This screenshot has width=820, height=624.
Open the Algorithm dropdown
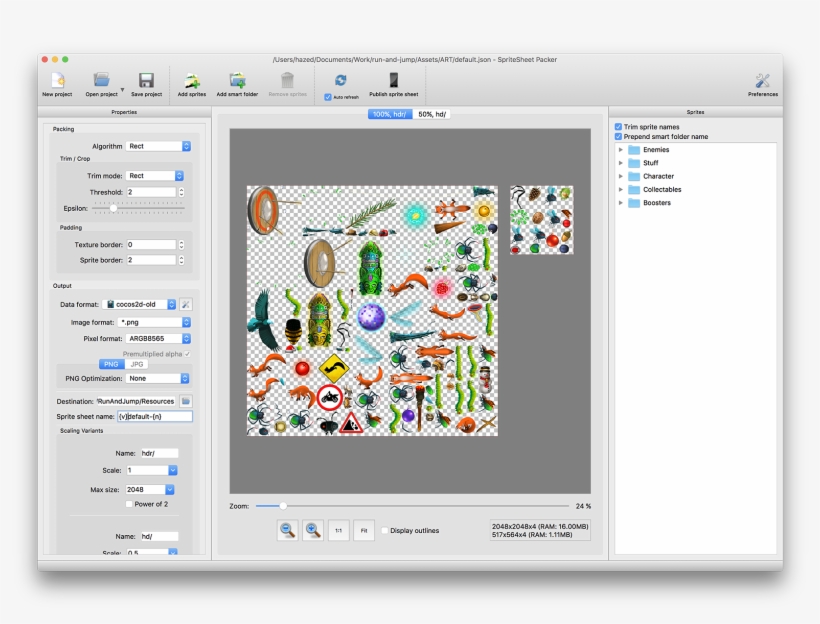click(159, 146)
